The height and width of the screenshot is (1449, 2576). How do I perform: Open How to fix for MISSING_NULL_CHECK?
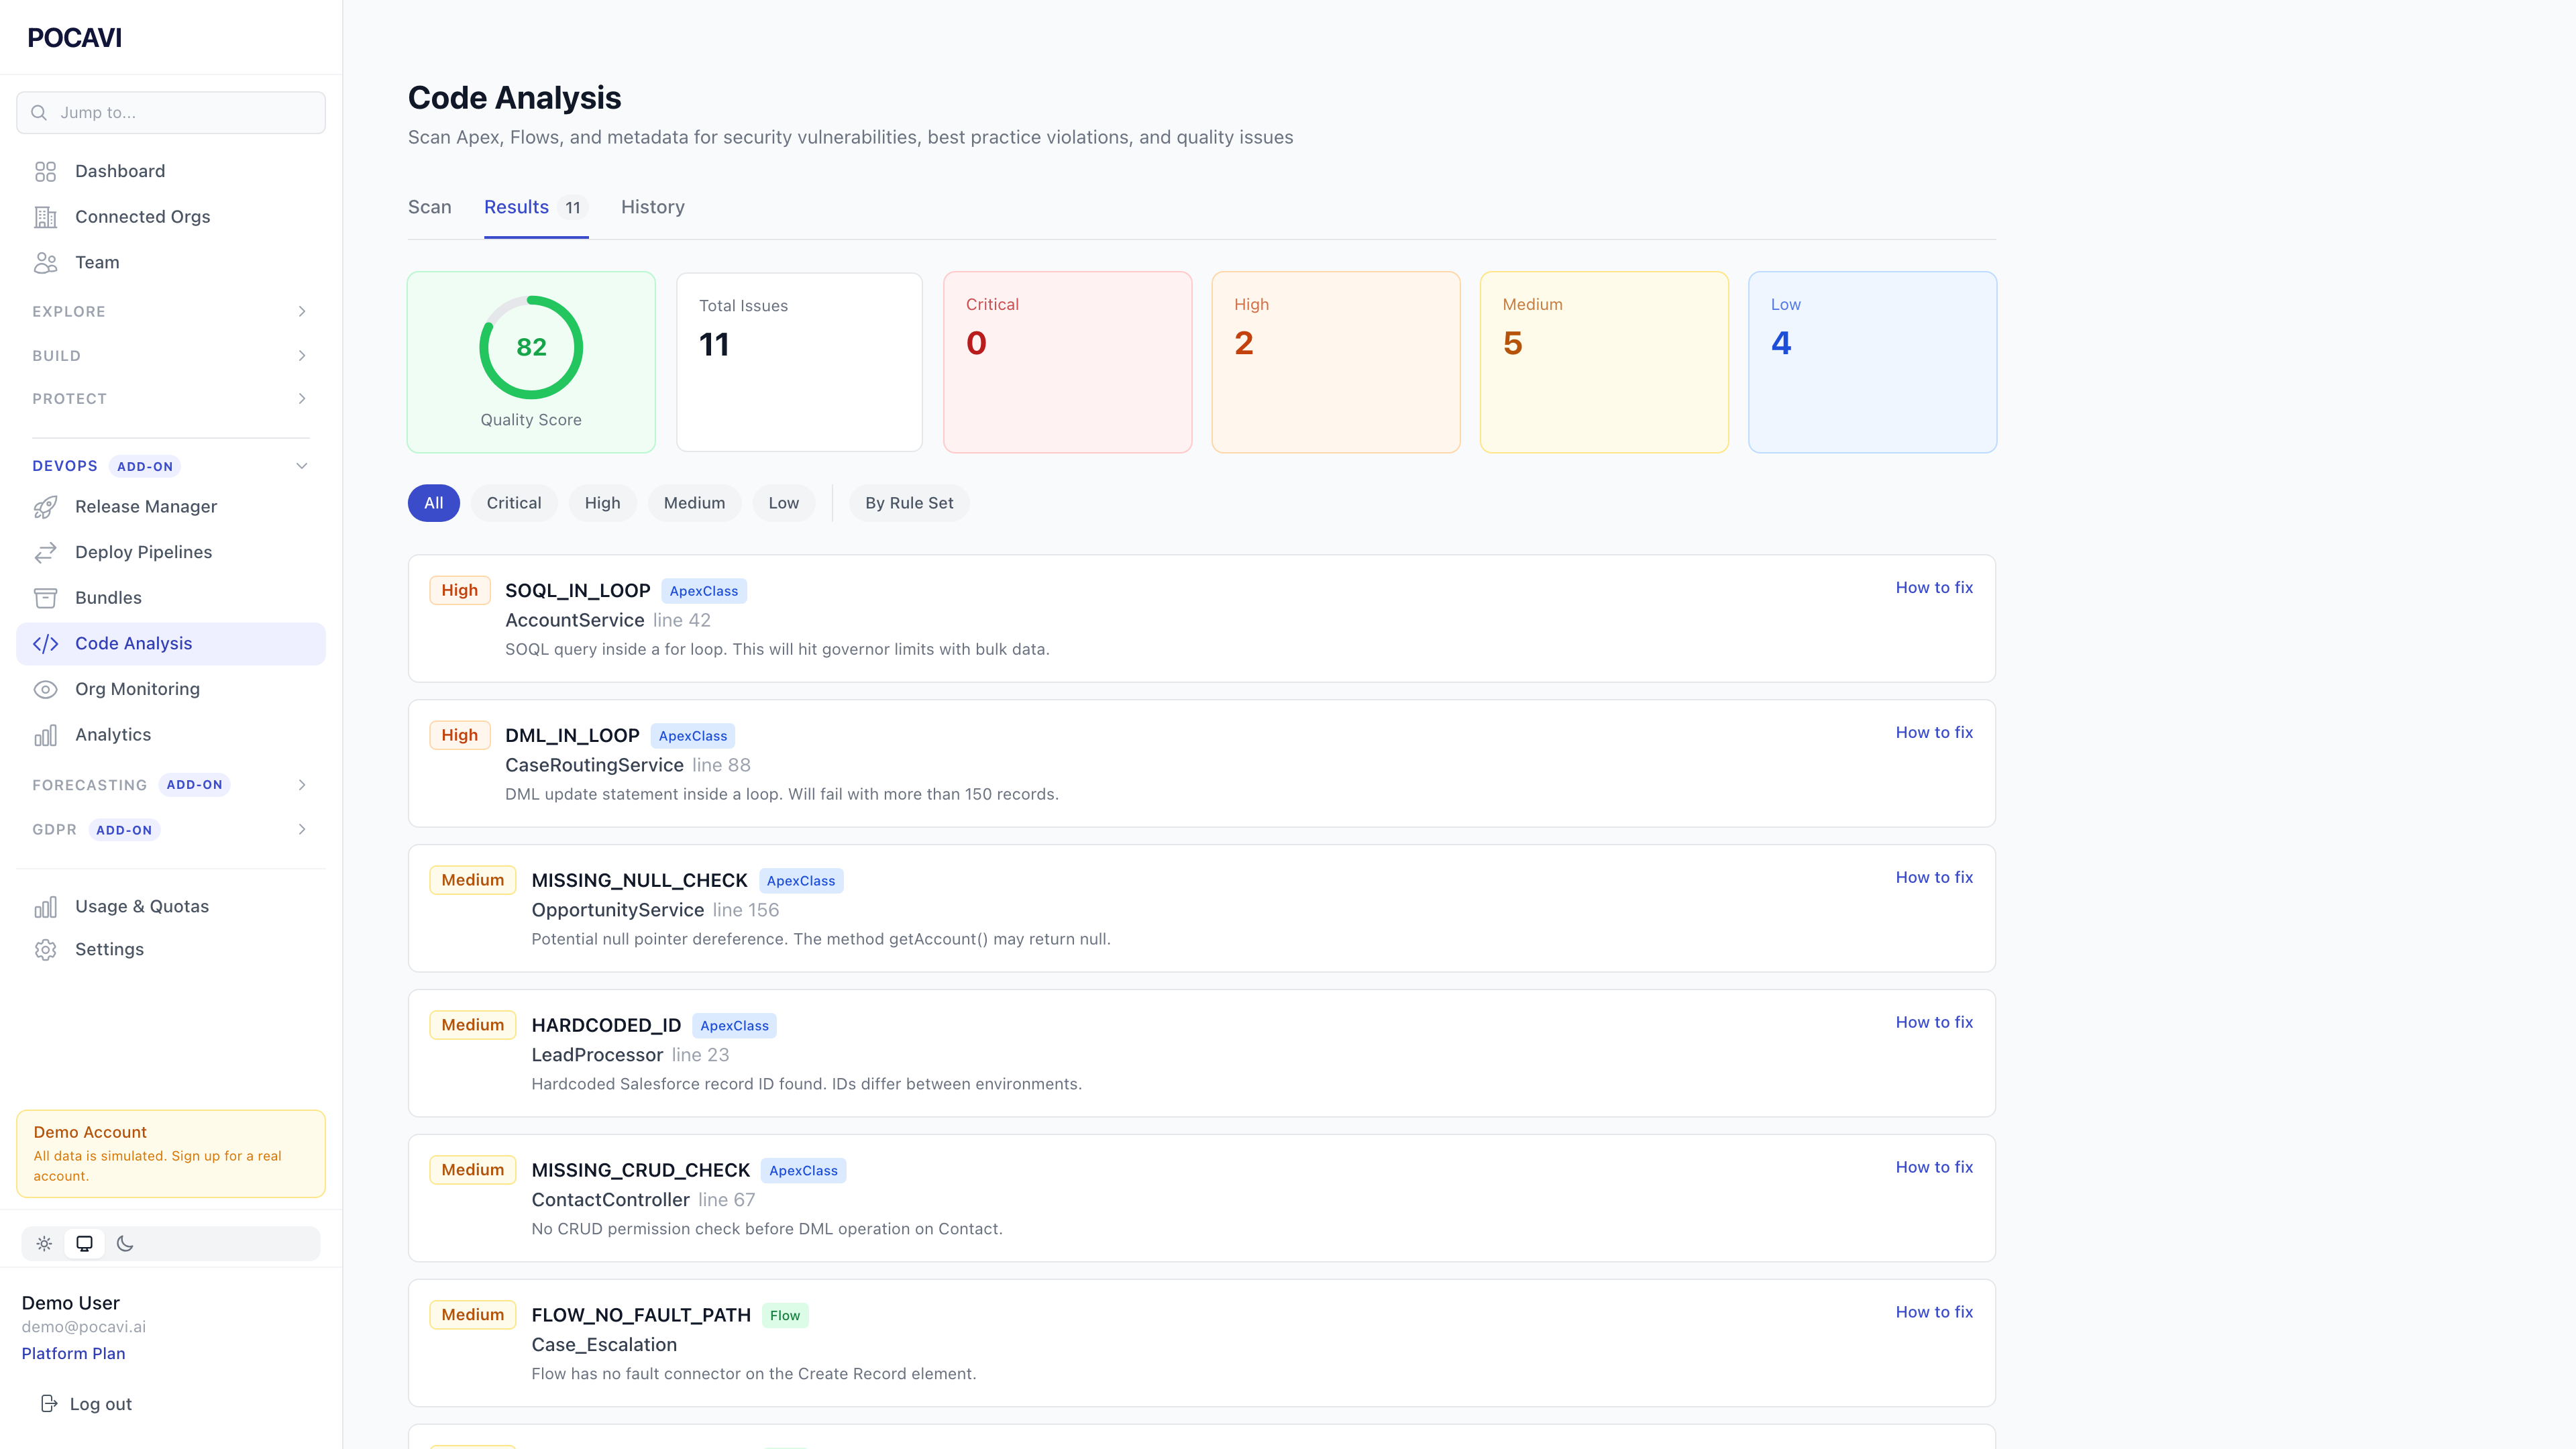(x=1934, y=878)
